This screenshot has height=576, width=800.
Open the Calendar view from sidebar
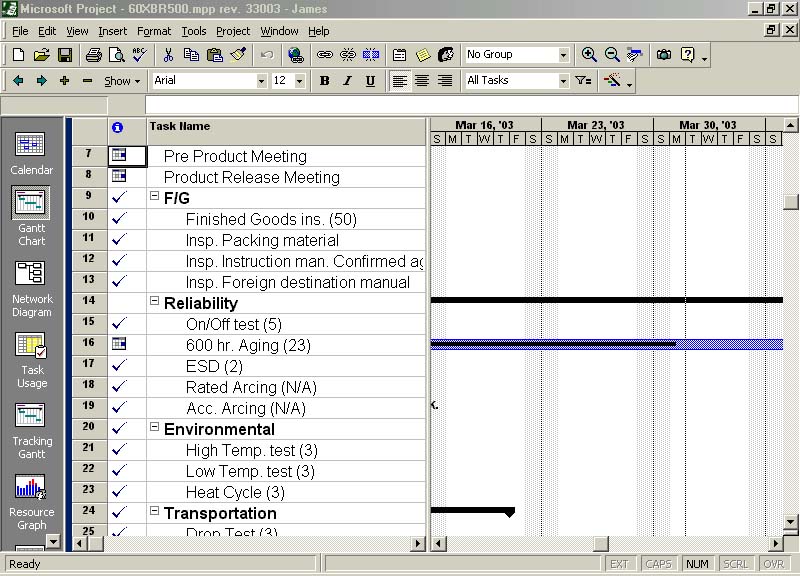(31, 153)
